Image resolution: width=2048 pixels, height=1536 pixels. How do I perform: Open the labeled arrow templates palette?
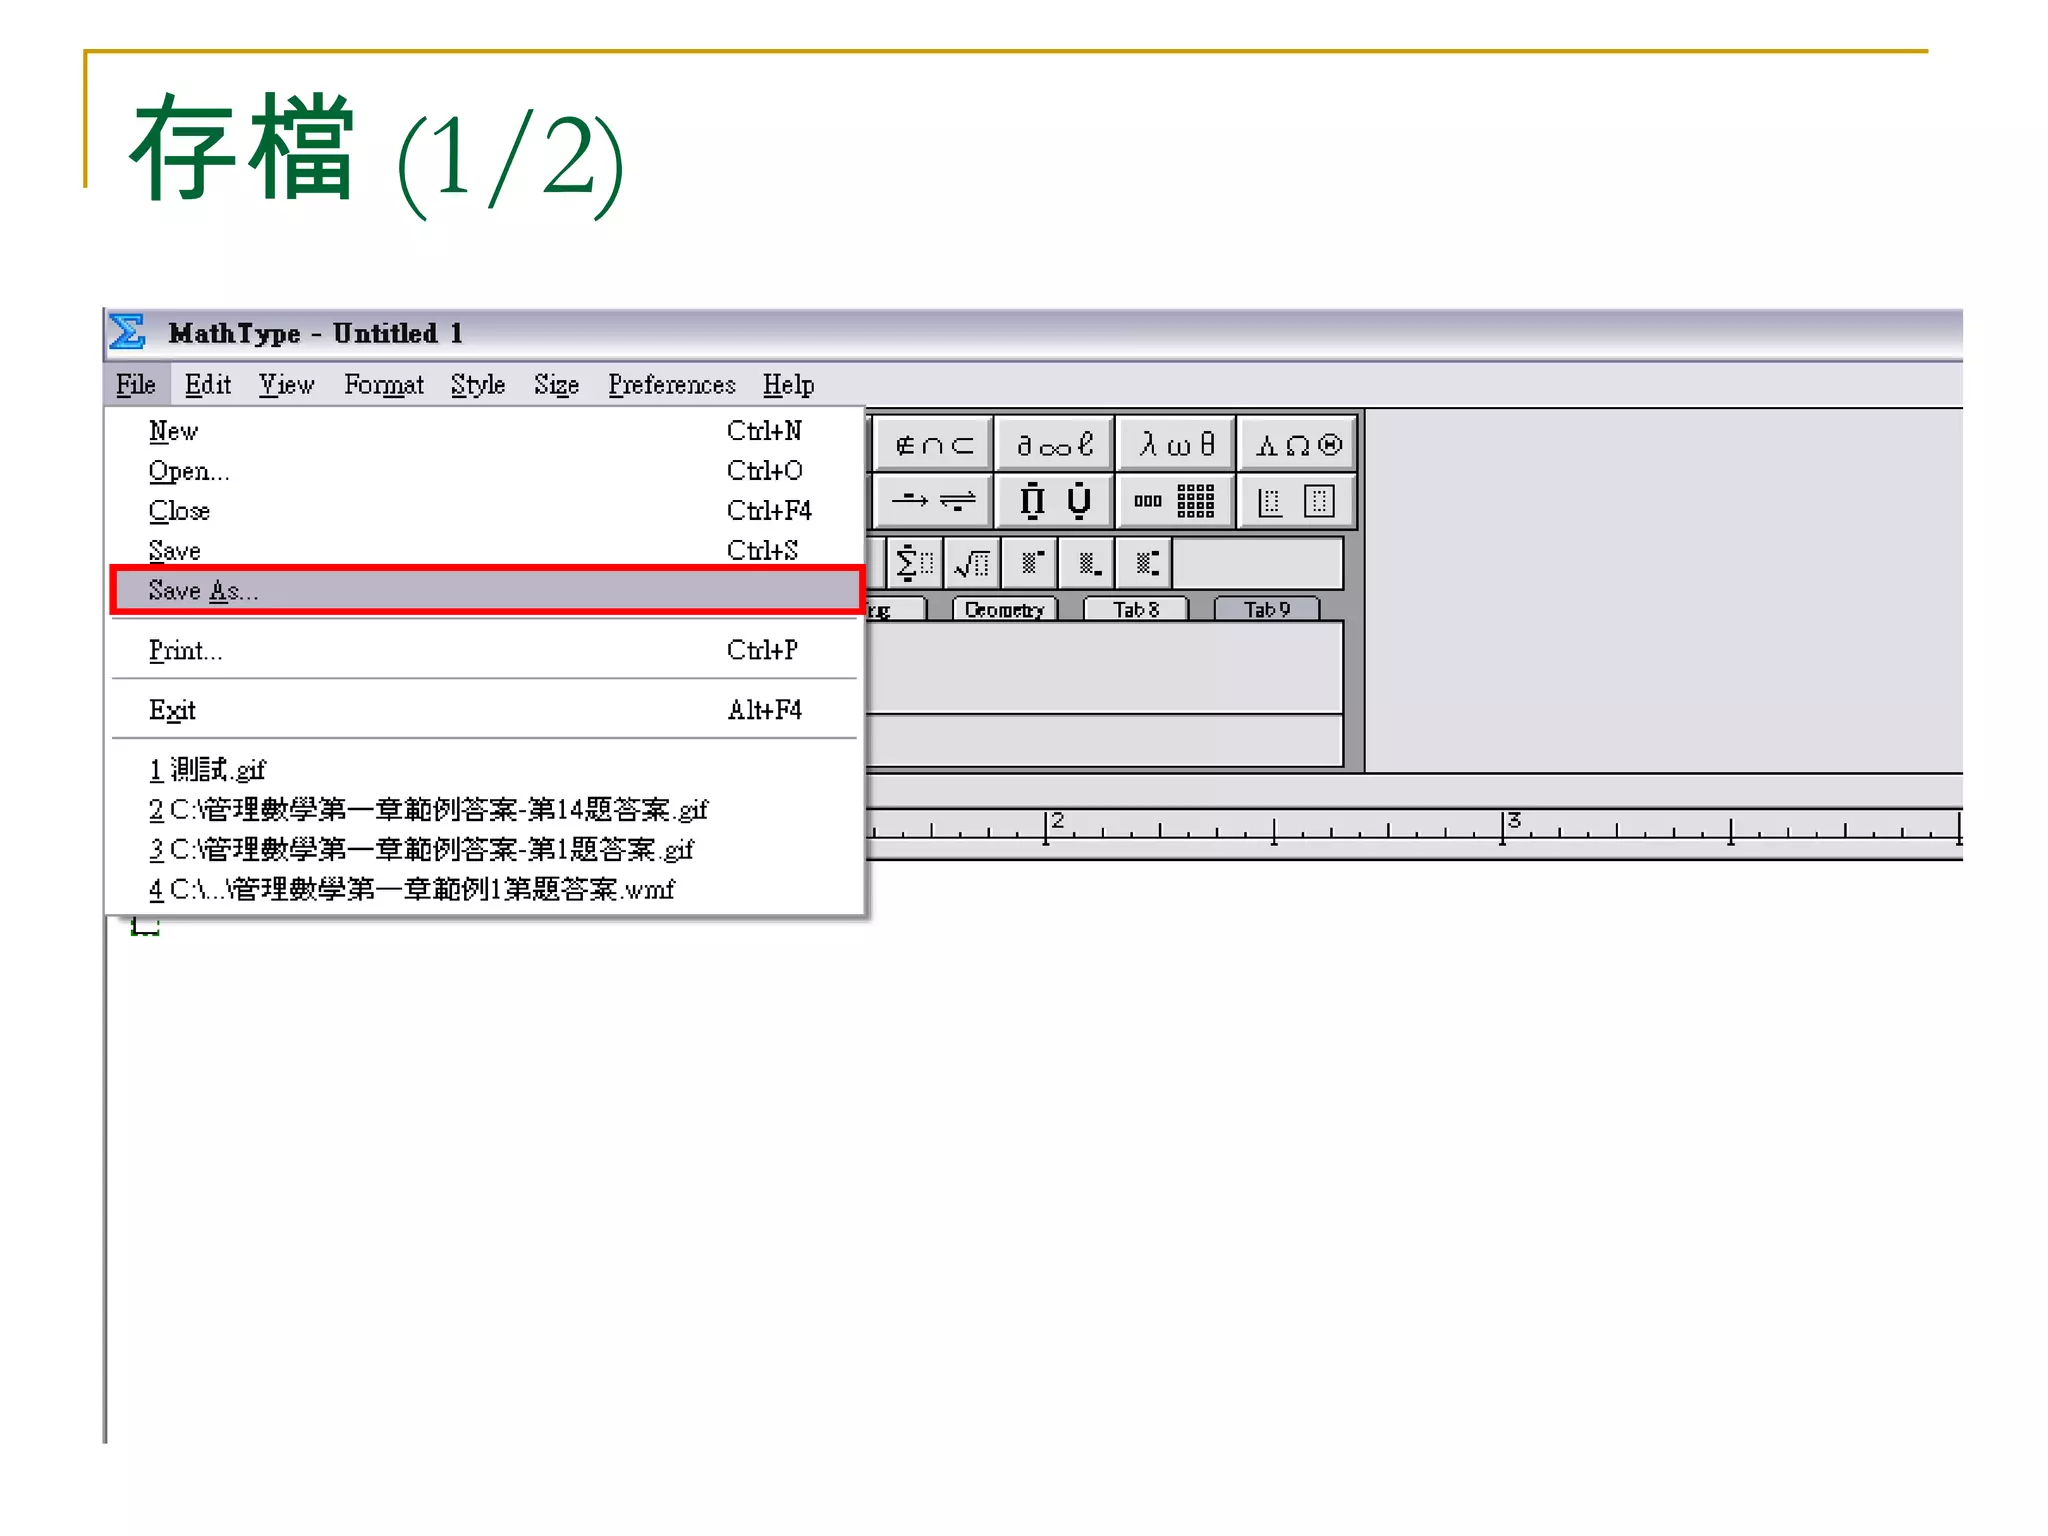click(x=933, y=501)
